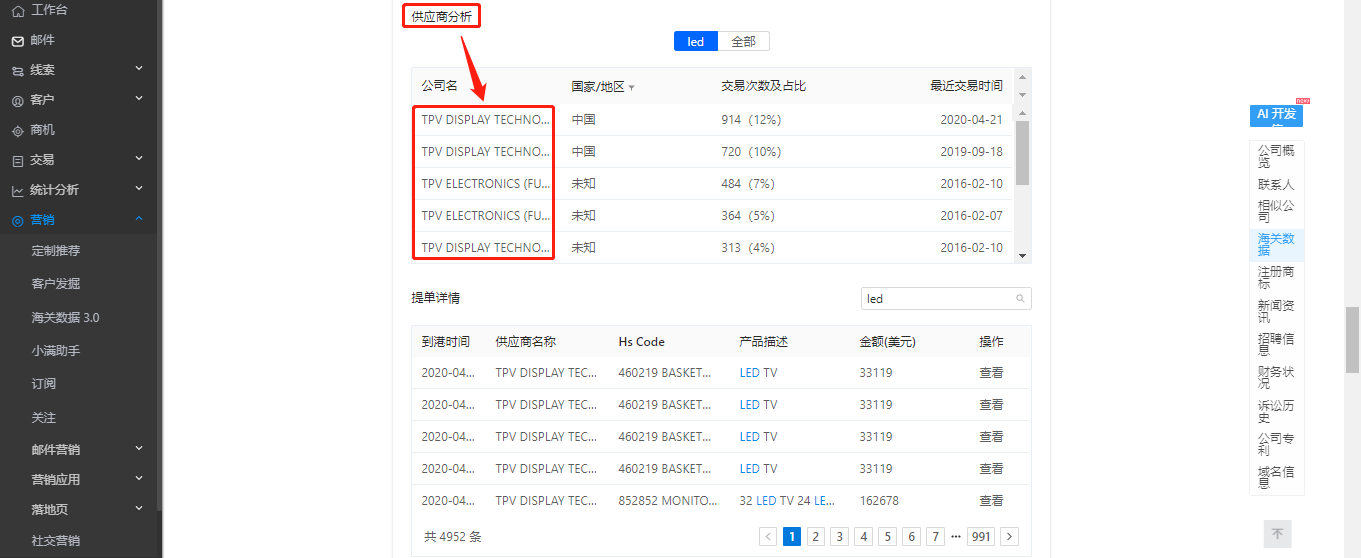Click the supplier table scroll-down arrow
The height and width of the screenshot is (558, 1361).
tap(1022, 256)
